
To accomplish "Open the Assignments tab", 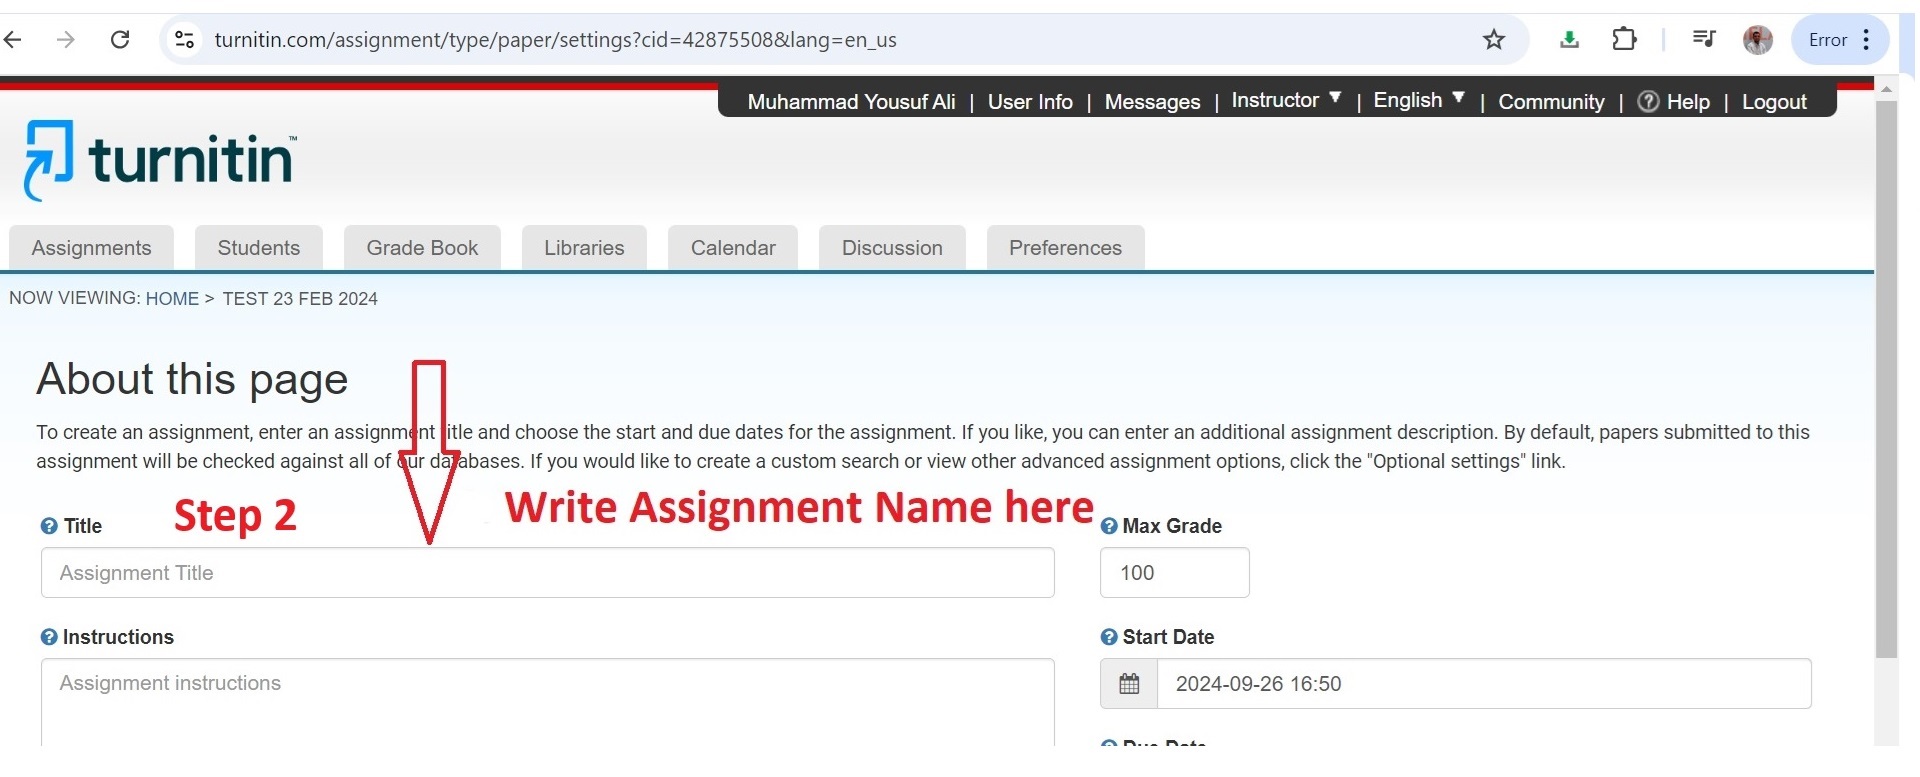I will [92, 248].
